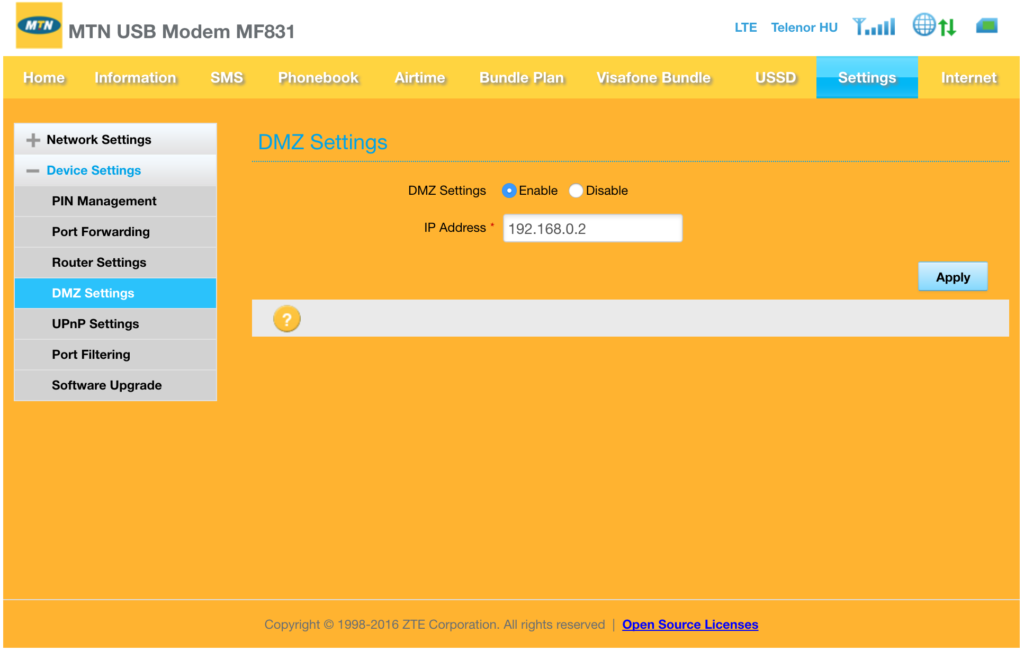Select Port Forwarding in the sidebar
1024x651 pixels.
pos(100,231)
